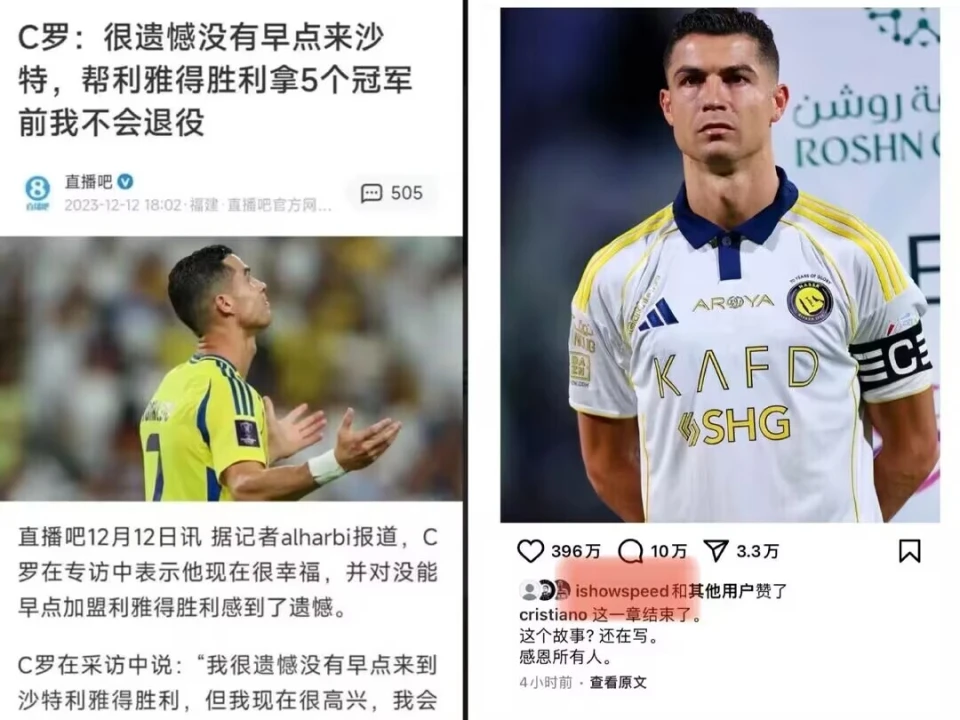Open the ishowspeed profile link
The height and width of the screenshot is (720, 960).
[x=621, y=591]
